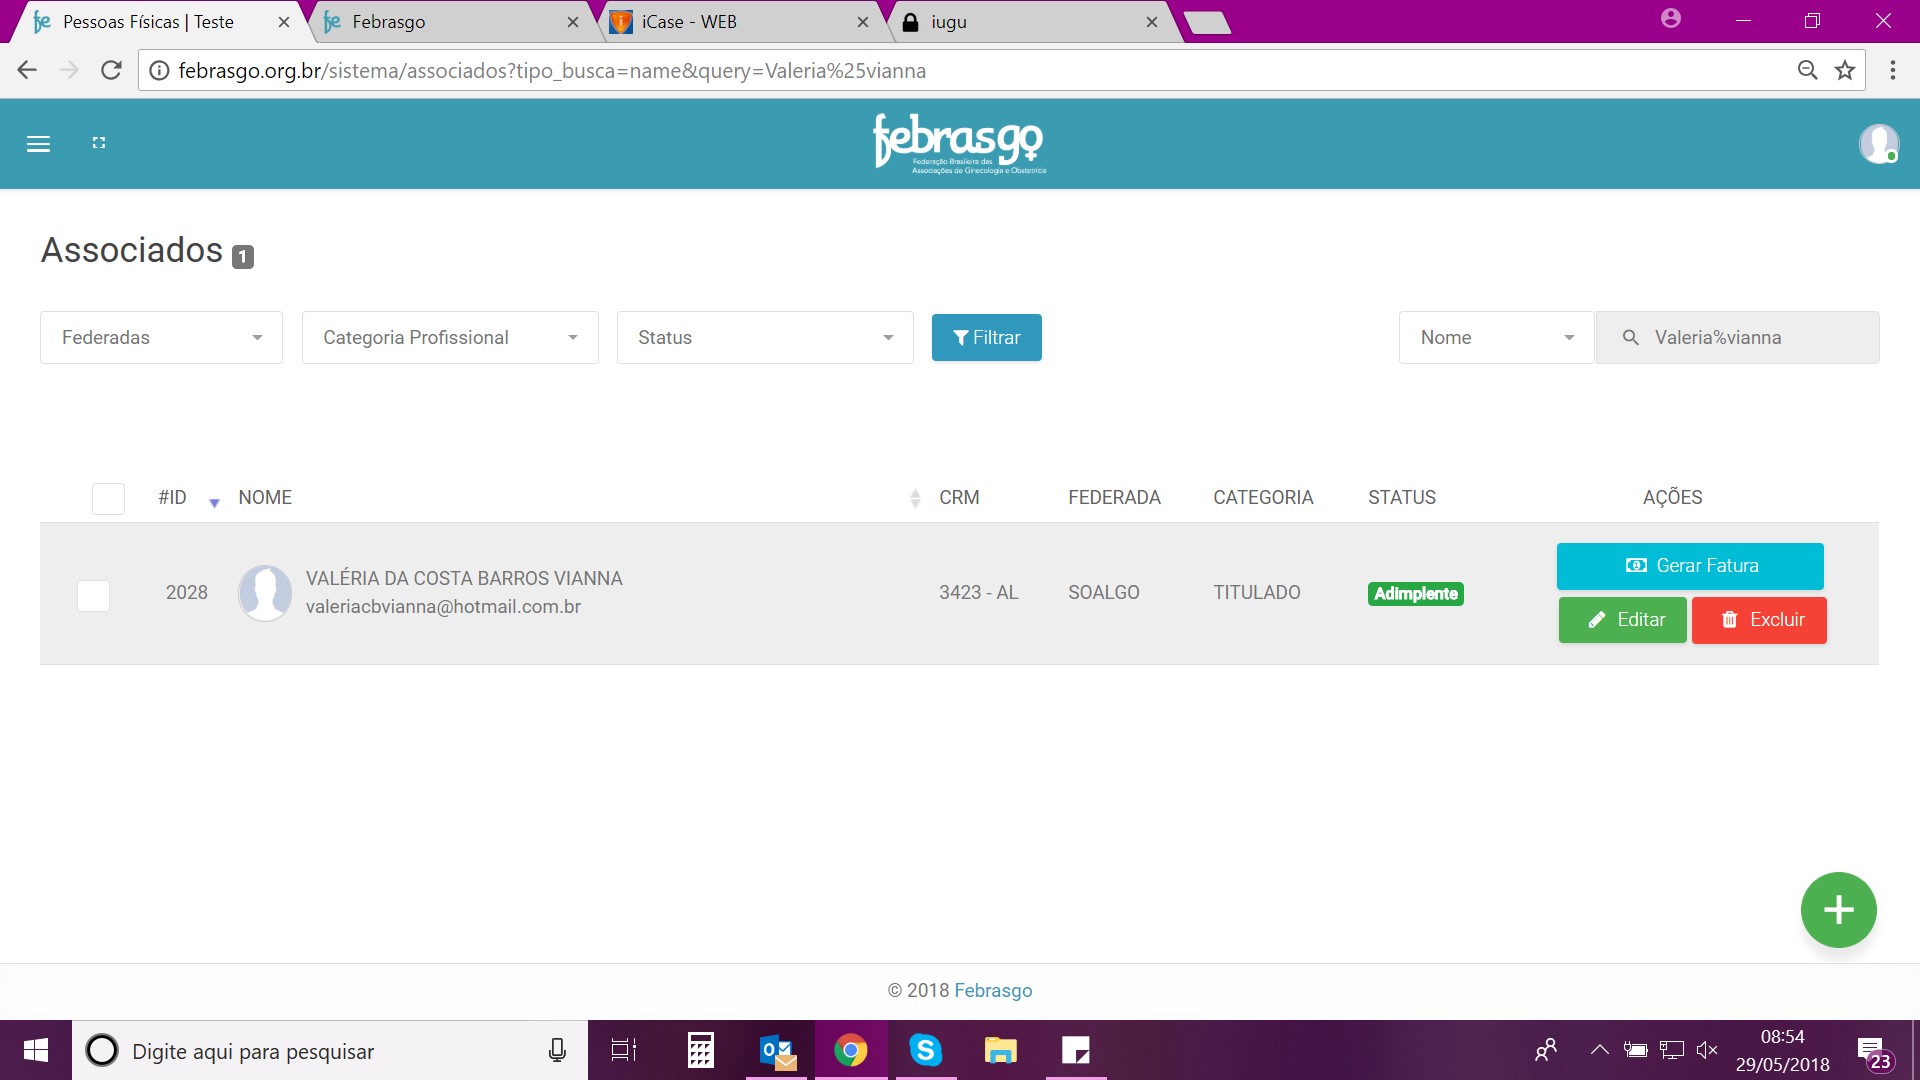The width and height of the screenshot is (1920, 1080).
Task: Check the row checkbox for ID 2028
Action: click(93, 595)
